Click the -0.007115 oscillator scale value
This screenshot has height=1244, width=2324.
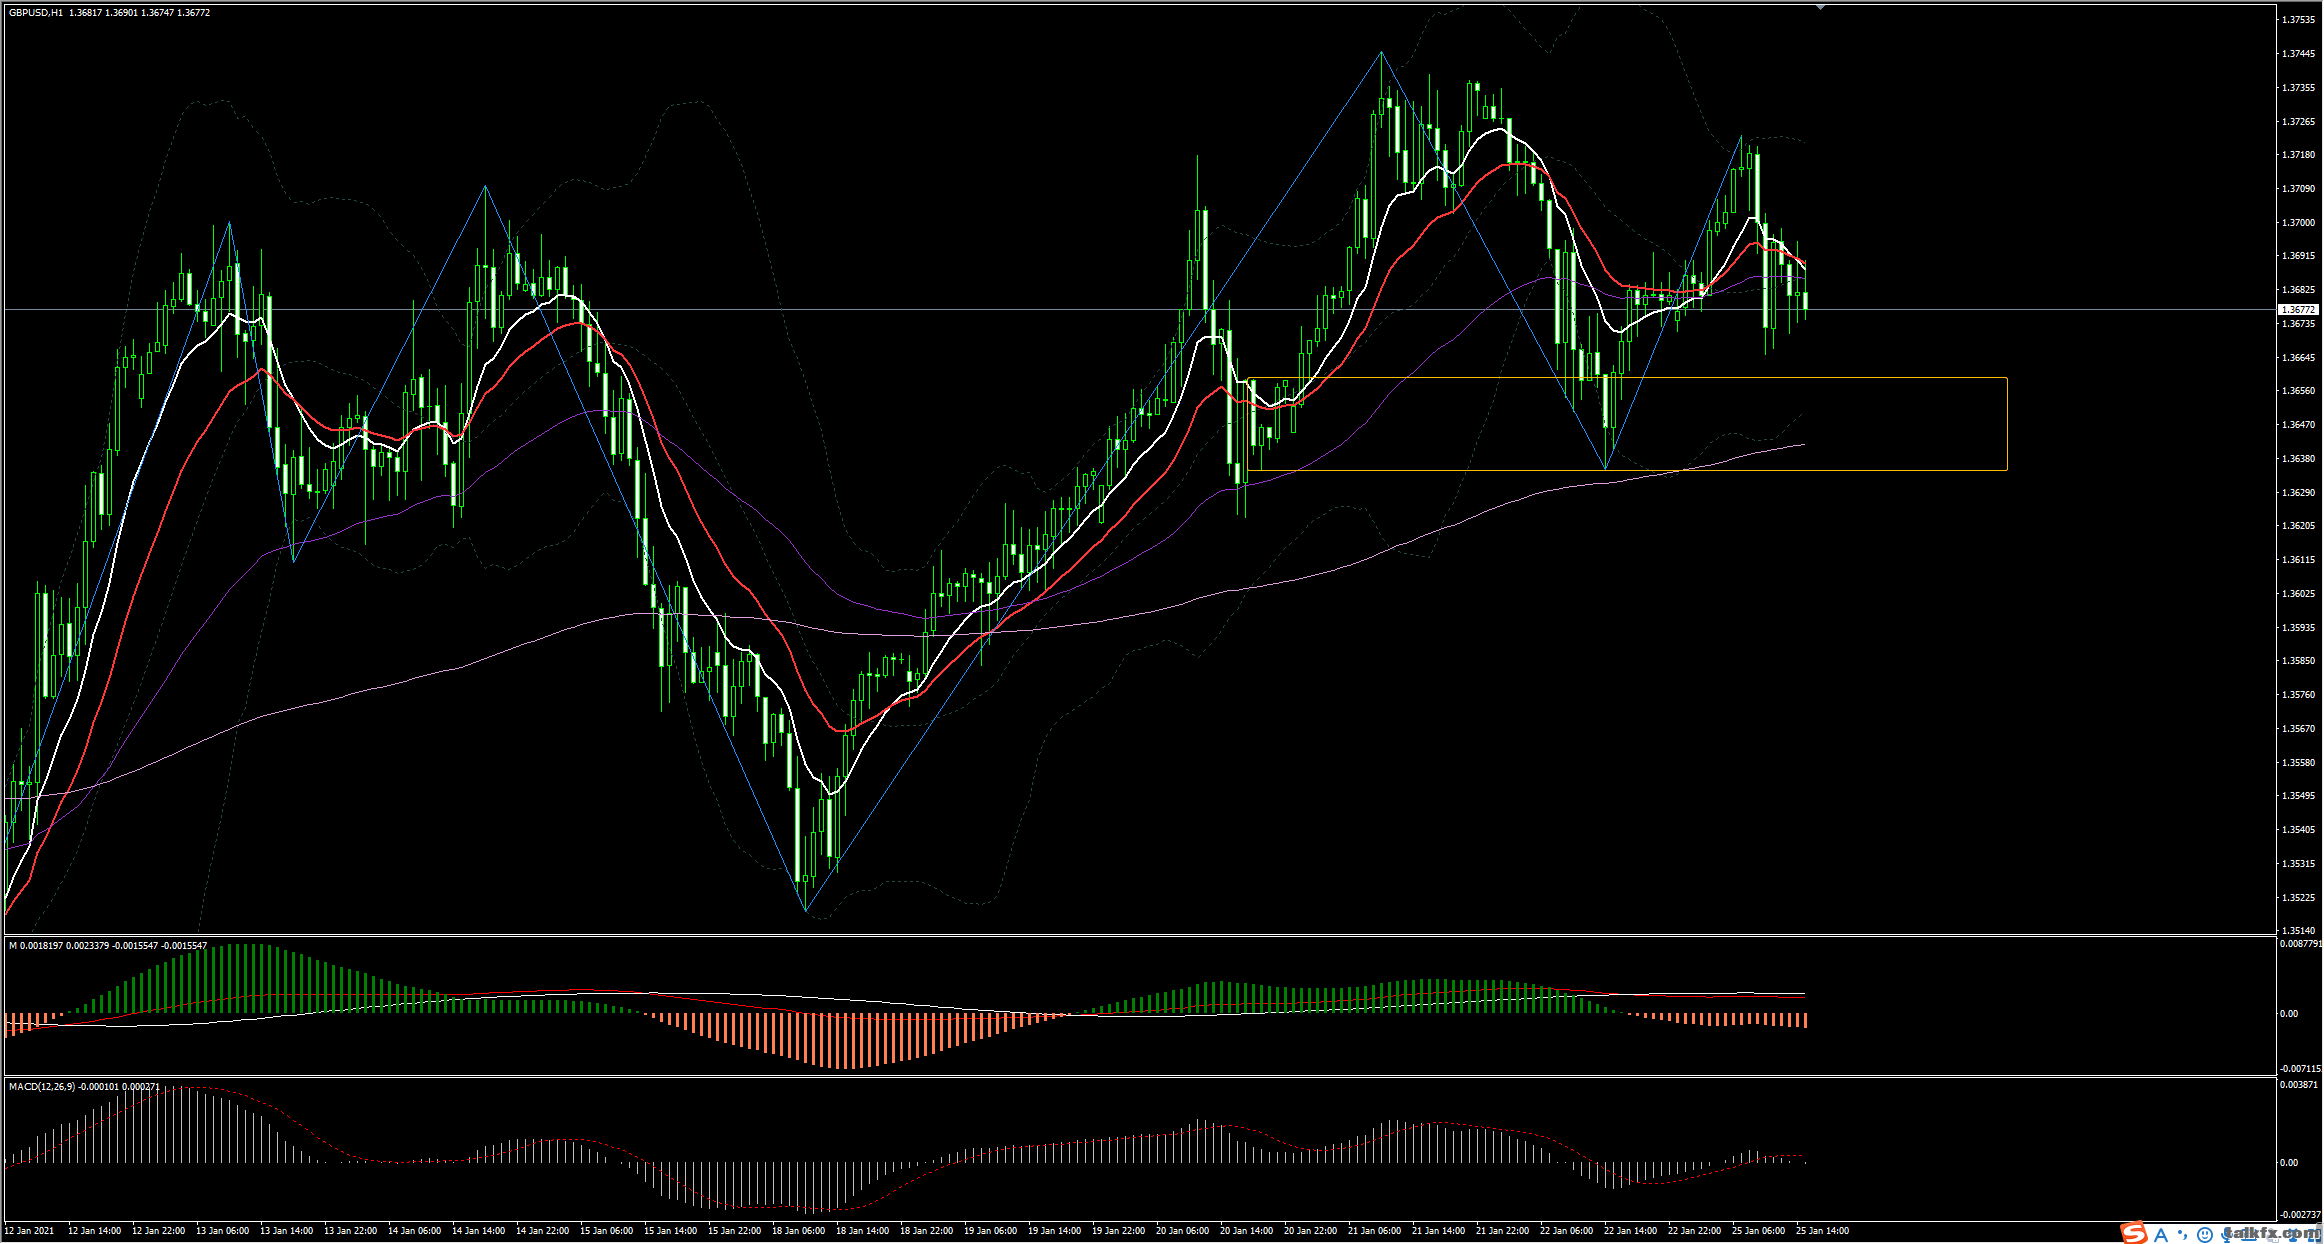(2299, 1068)
